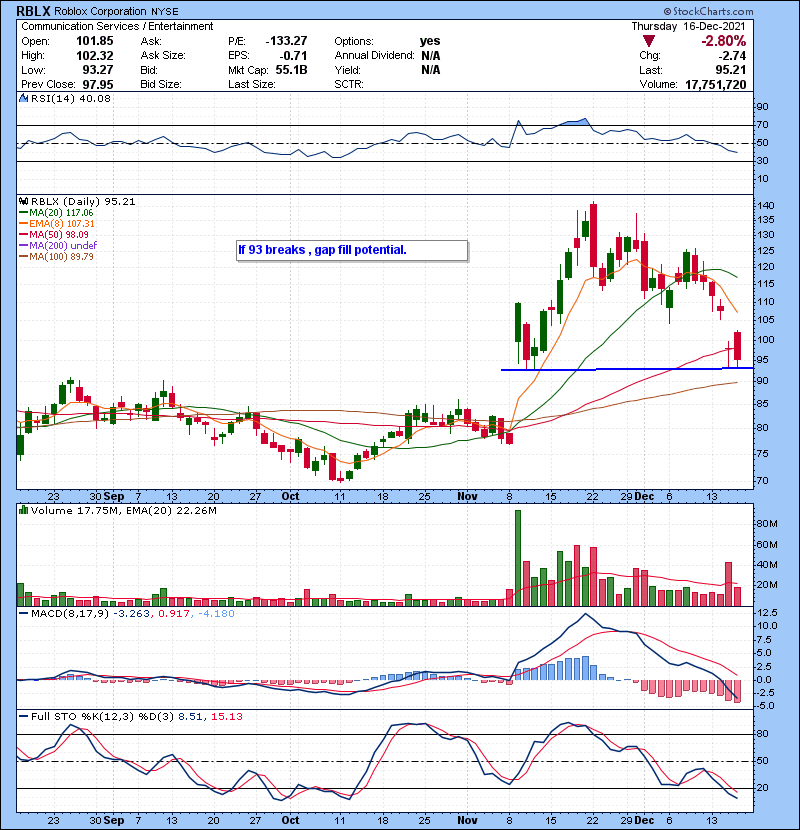Click the blue horizontal support line
800x830 pixels.
(620, 369)
